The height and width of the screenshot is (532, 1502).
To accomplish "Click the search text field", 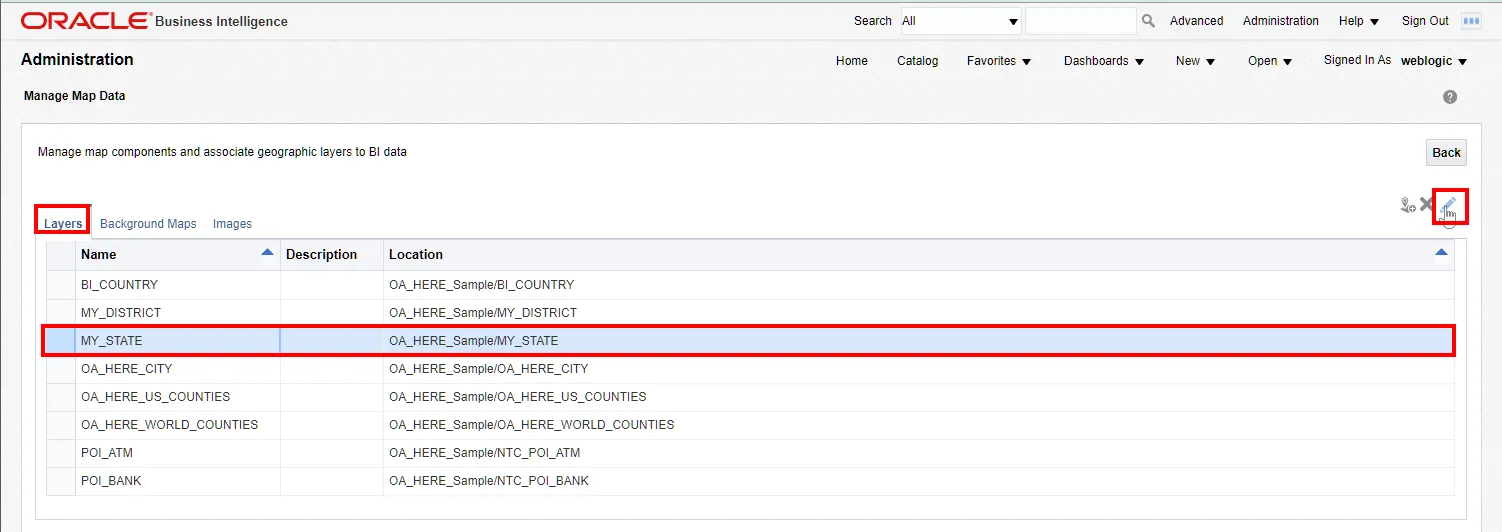I will pyautogui.click(x=1080, y=21).
